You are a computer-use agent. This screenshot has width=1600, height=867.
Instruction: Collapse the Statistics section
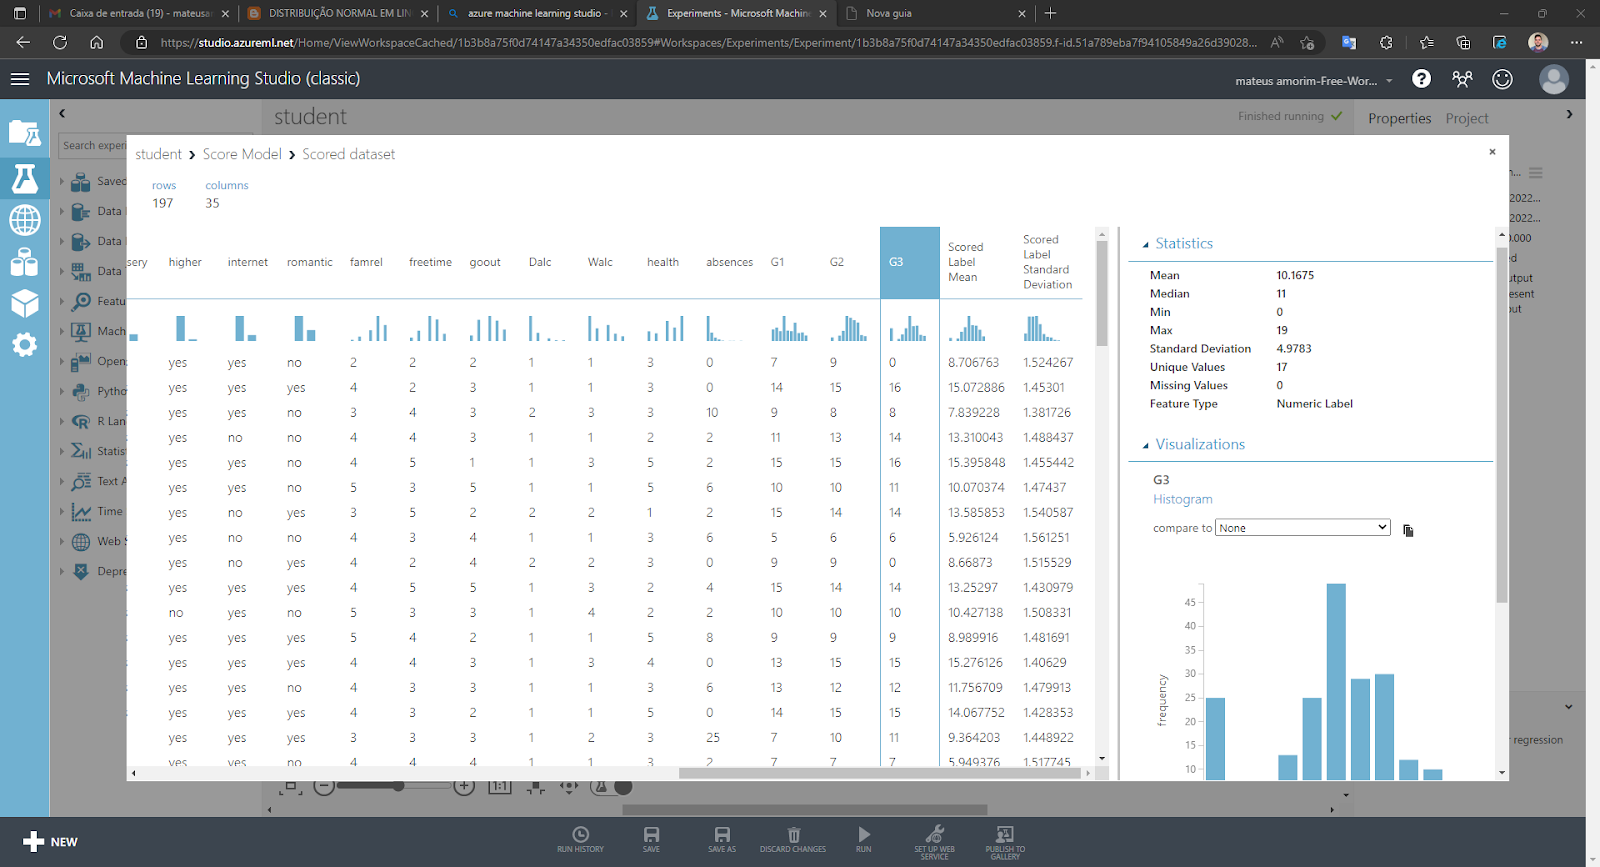1146,245
